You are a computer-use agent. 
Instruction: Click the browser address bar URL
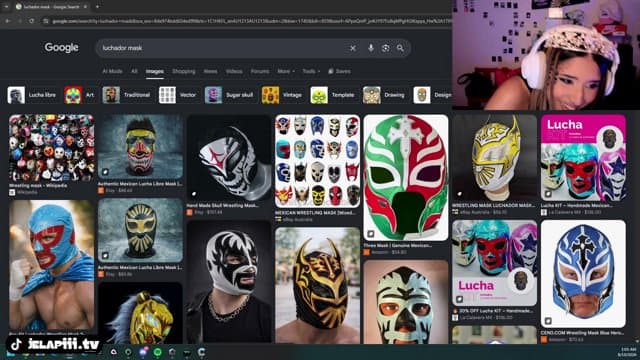tap(251, 21)
